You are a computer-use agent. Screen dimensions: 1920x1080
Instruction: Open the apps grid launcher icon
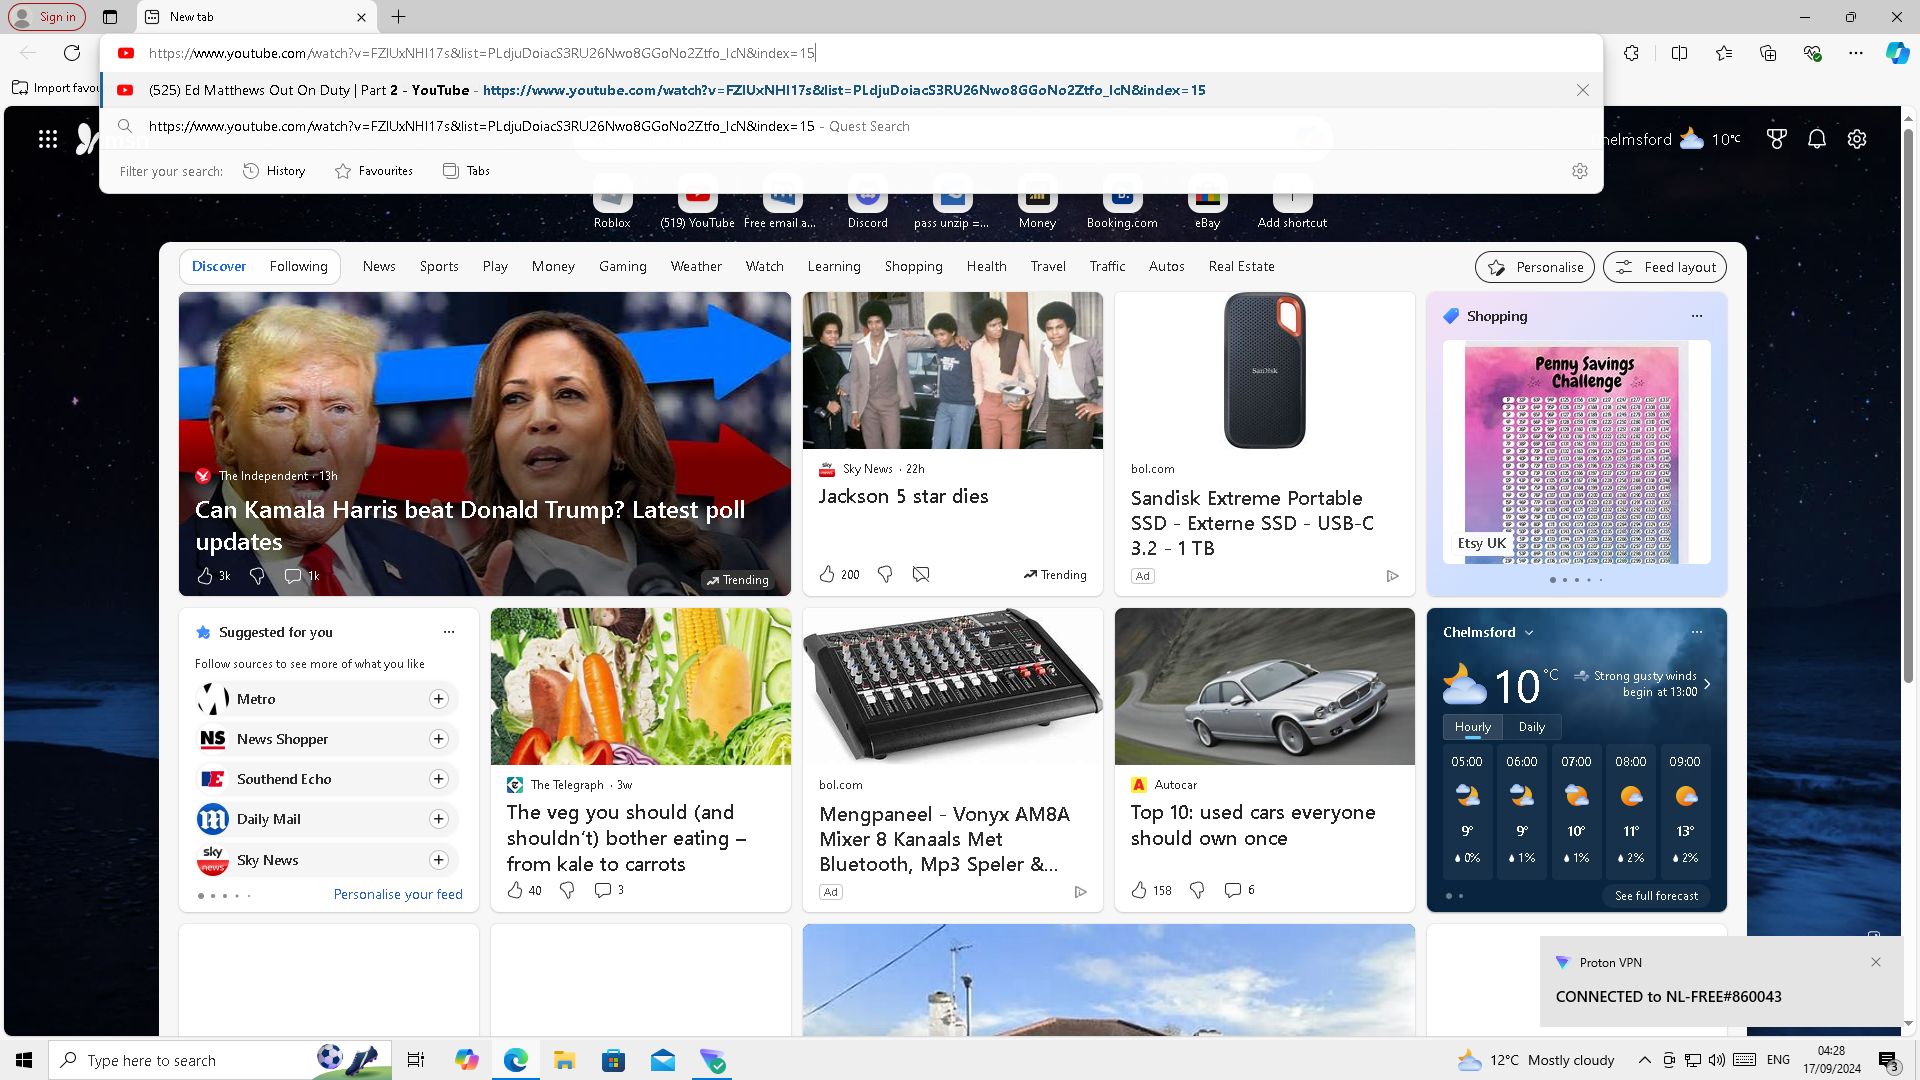[48, 139]
